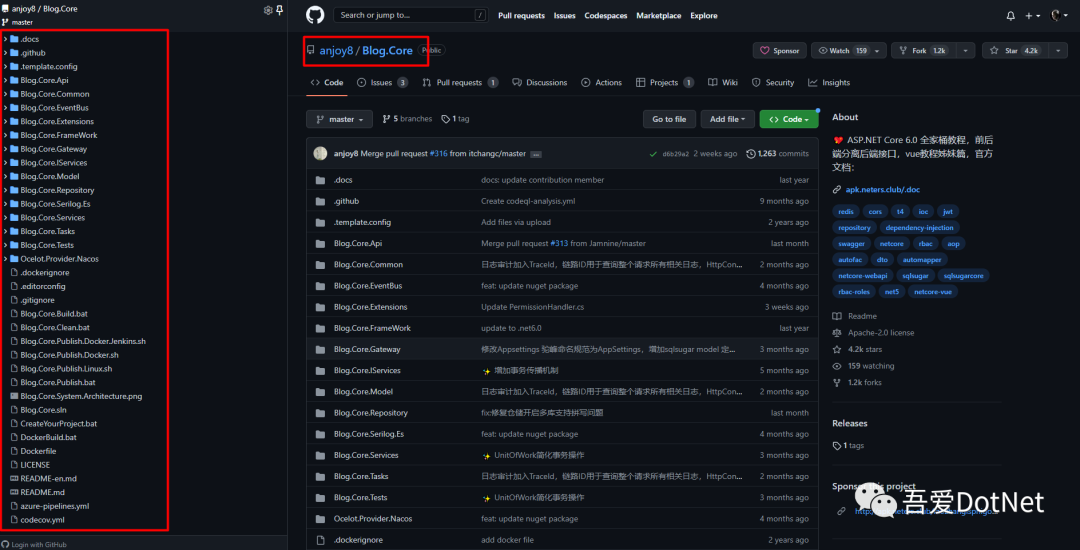Open the green Code dropdown
This screenshot has width=1080, height=550.
(789, 119)
